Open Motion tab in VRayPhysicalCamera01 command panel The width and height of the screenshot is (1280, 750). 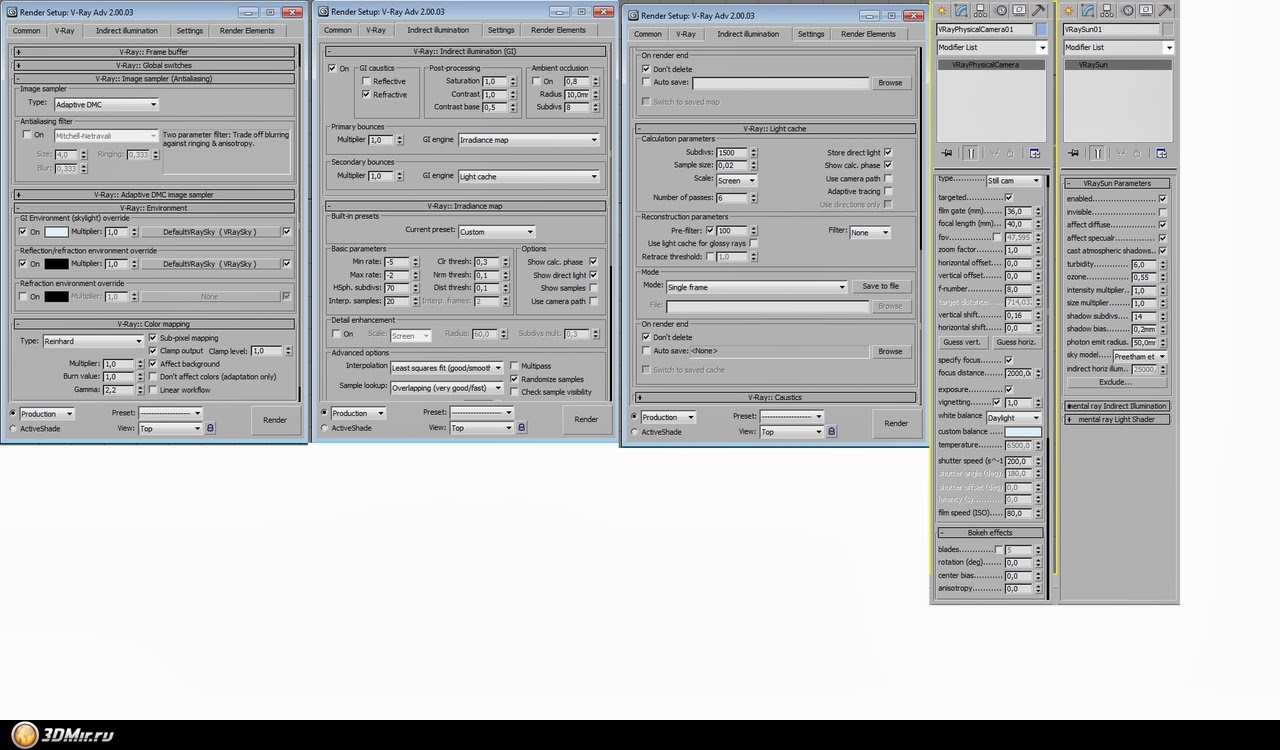coord(1001,10)
